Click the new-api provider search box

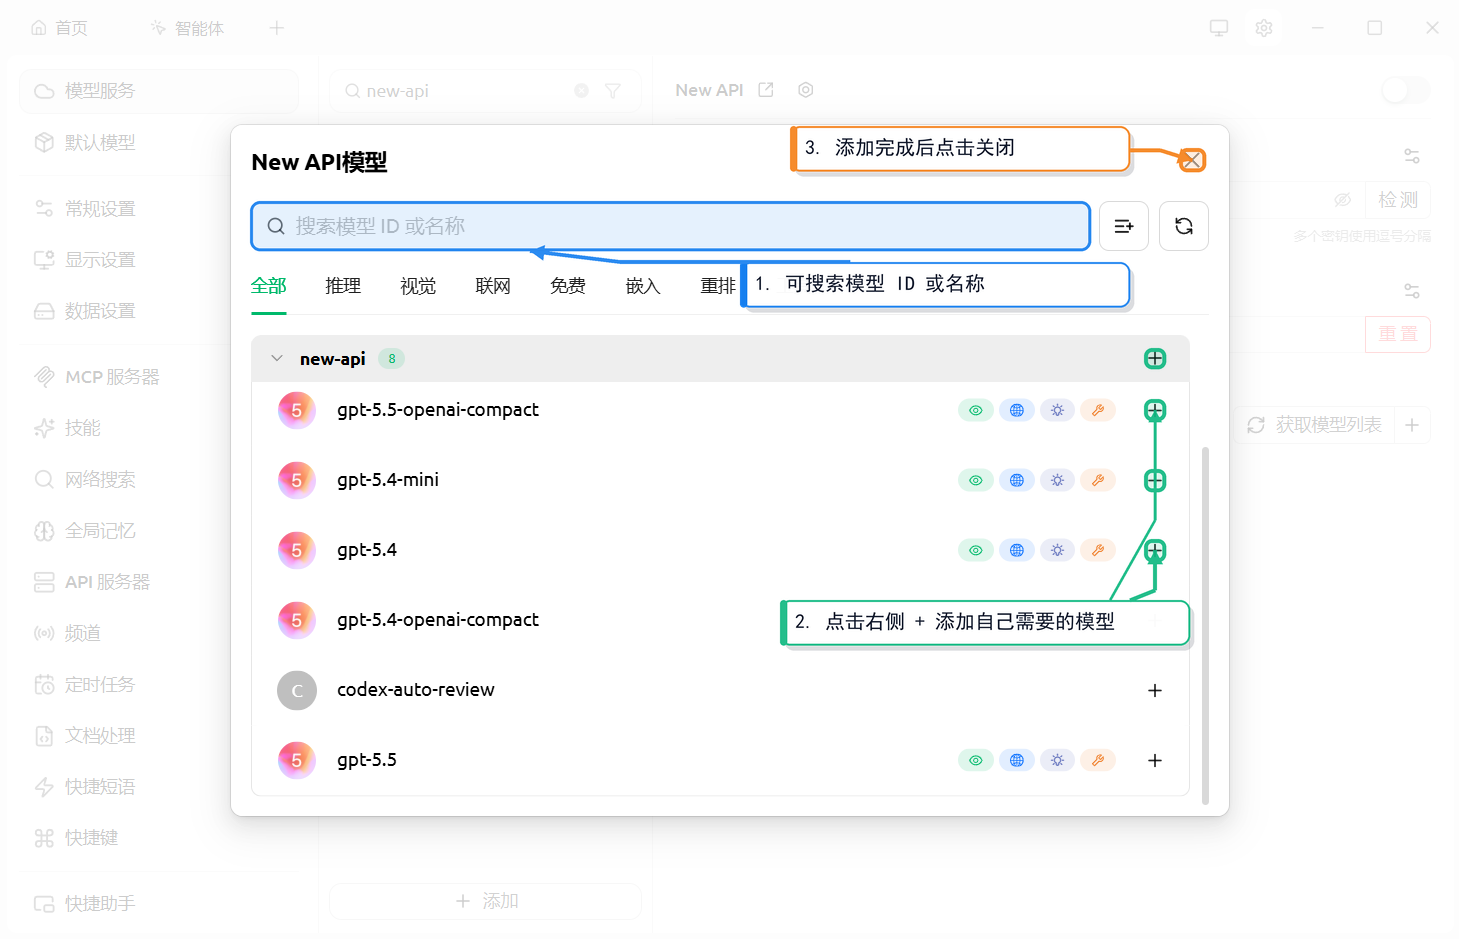click(486, 91)
